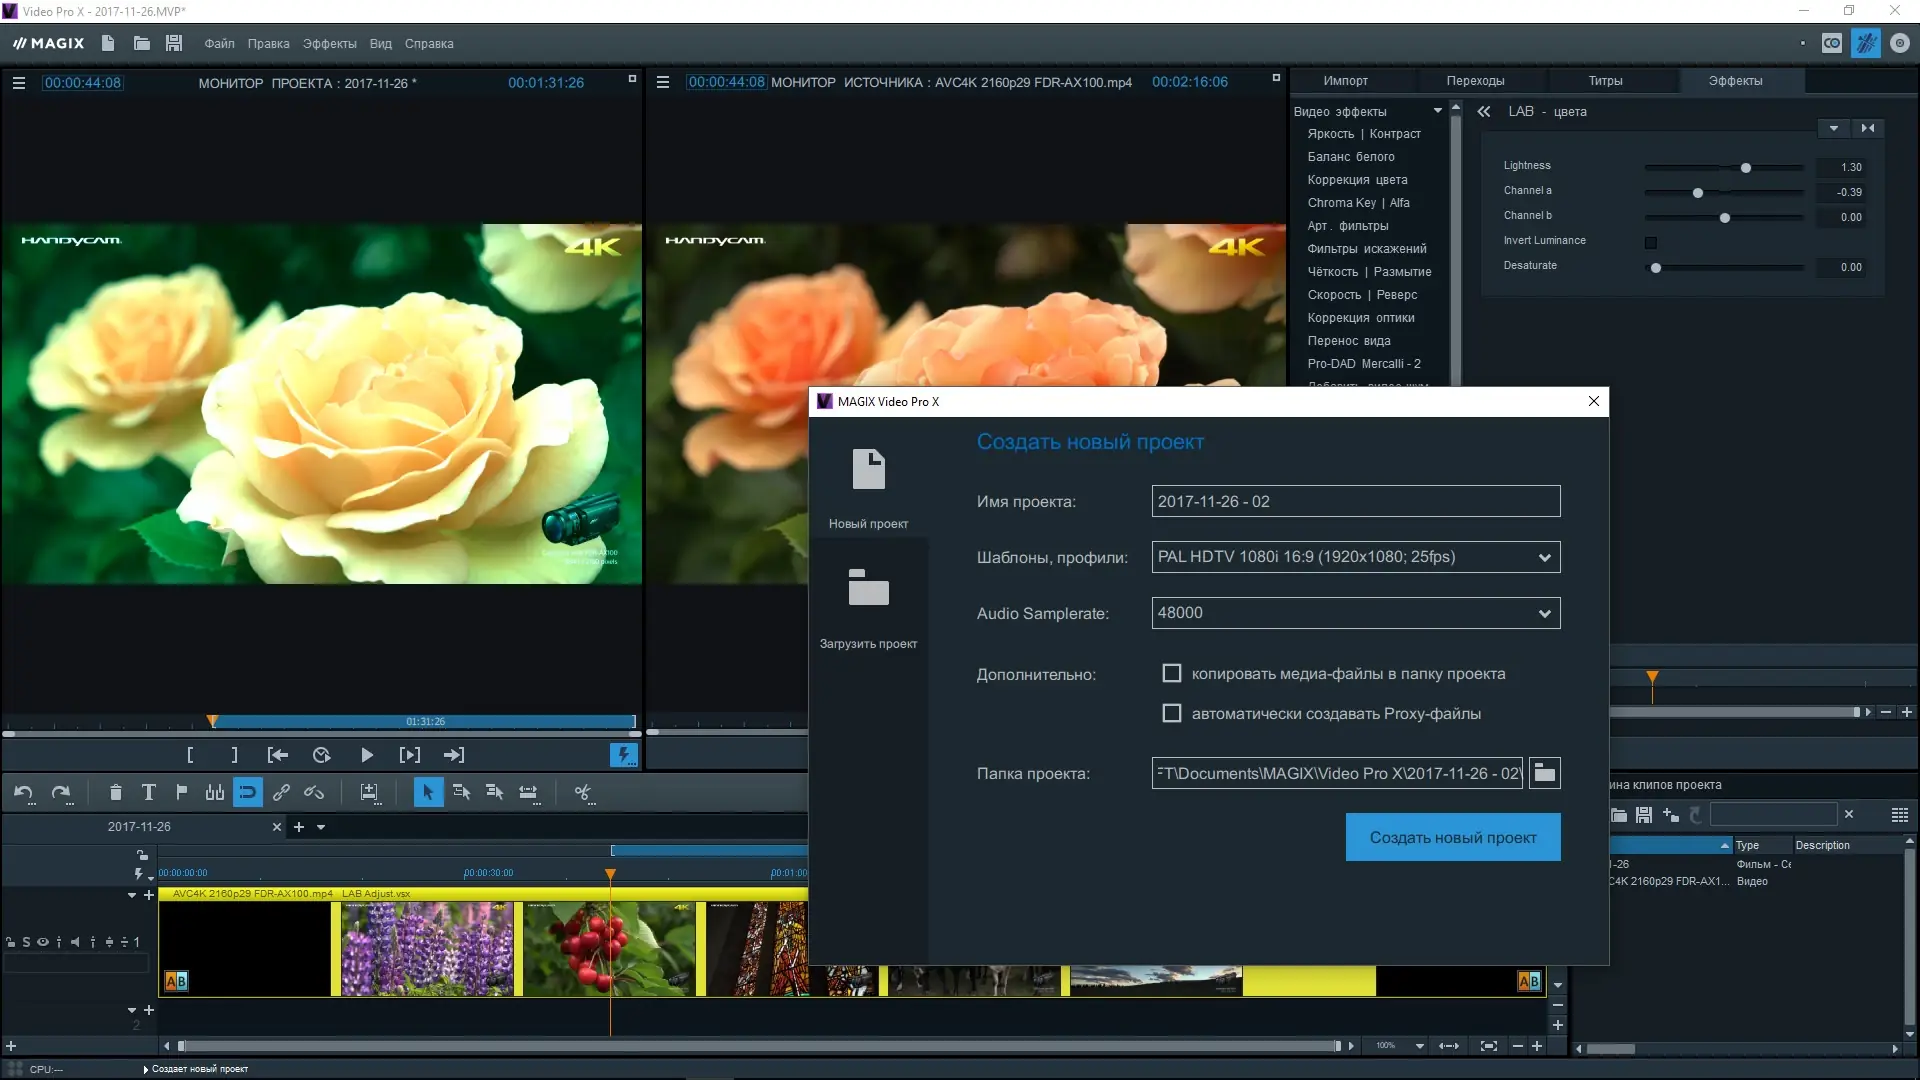This screenshot has width=1920, height=1080.
Task: Select the mouse pointer mode tool
Action: click(428, 793)
